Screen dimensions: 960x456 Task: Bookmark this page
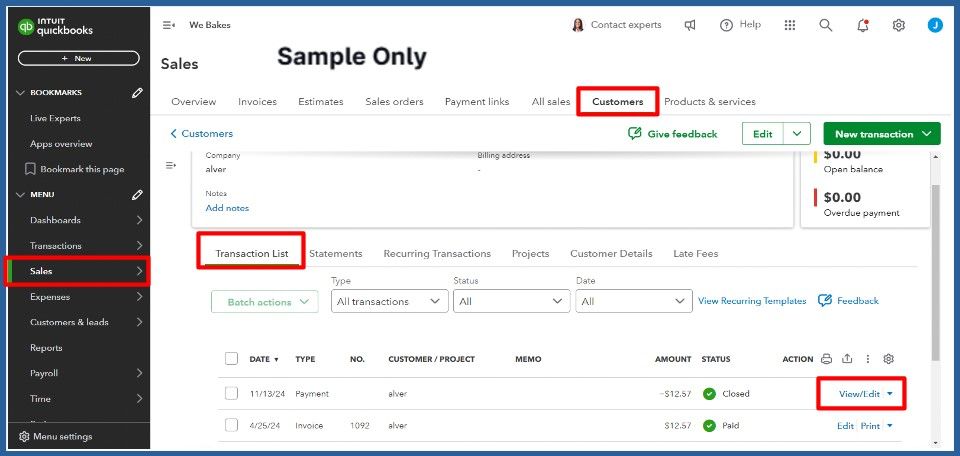click(74, 170)
